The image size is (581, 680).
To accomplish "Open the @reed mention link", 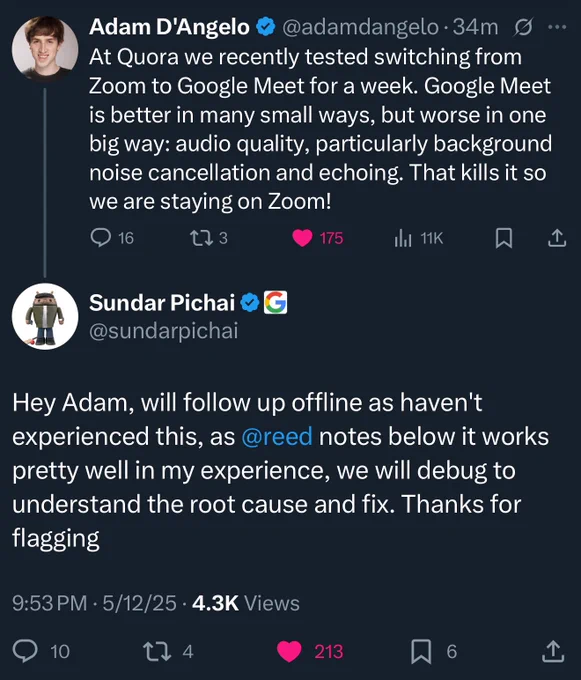I will tap(277, 436).
